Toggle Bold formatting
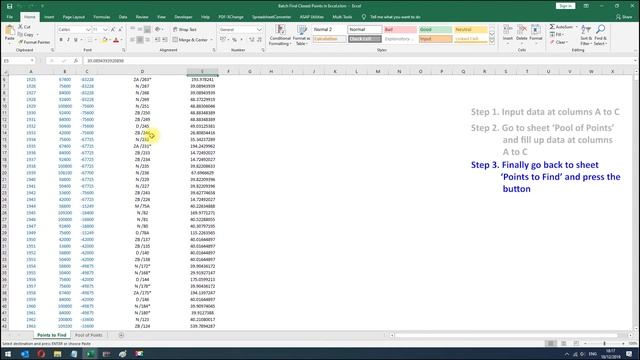 coord(61,40)
